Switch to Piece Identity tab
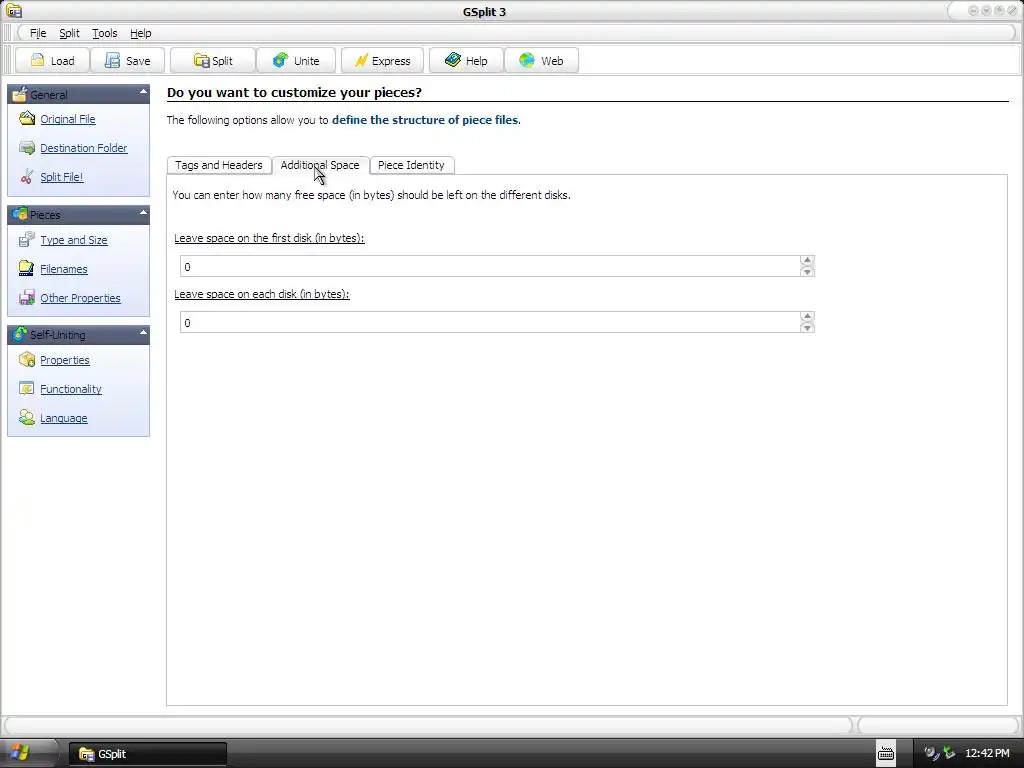1024x768 pixels. (411, 165)
